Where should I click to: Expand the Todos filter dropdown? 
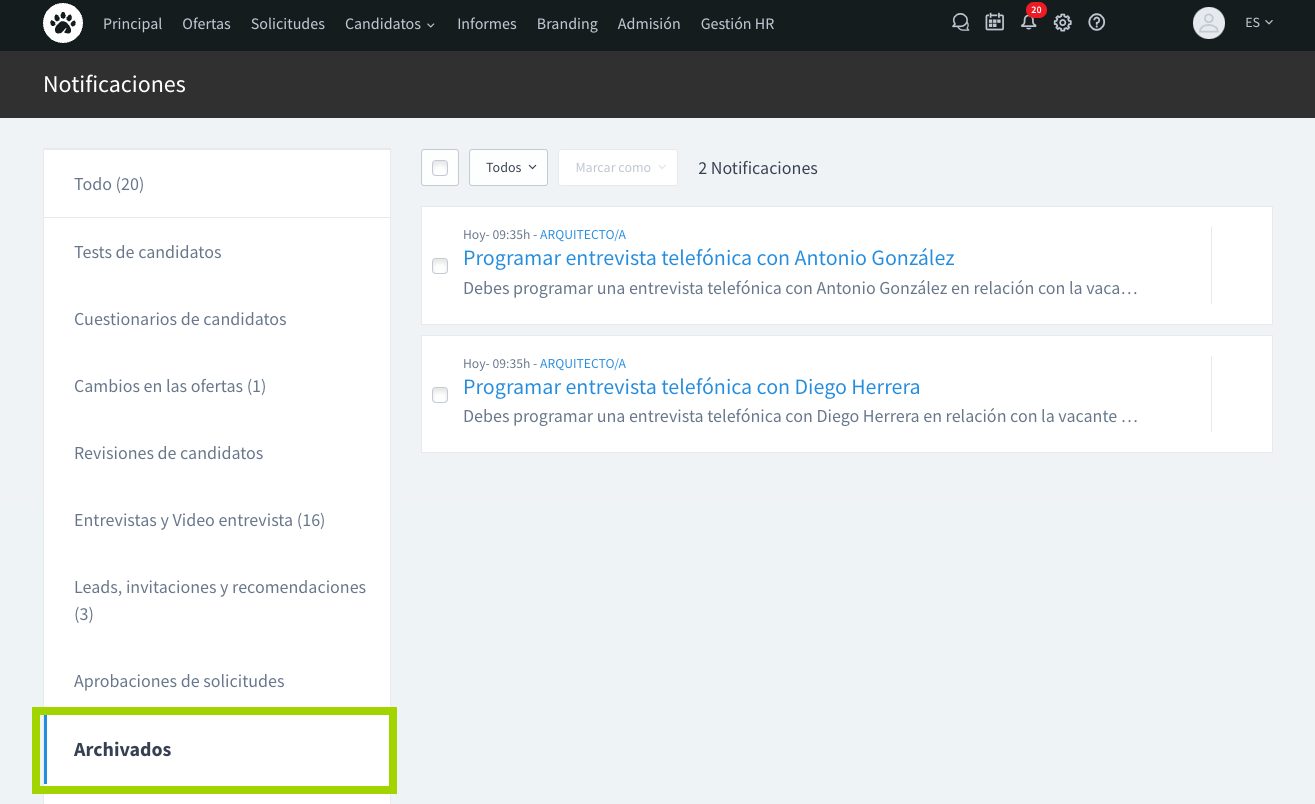coord(508,168)
